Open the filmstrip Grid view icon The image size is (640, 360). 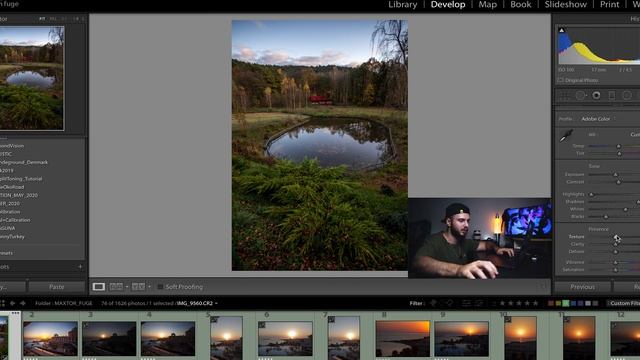coord(2,303)
